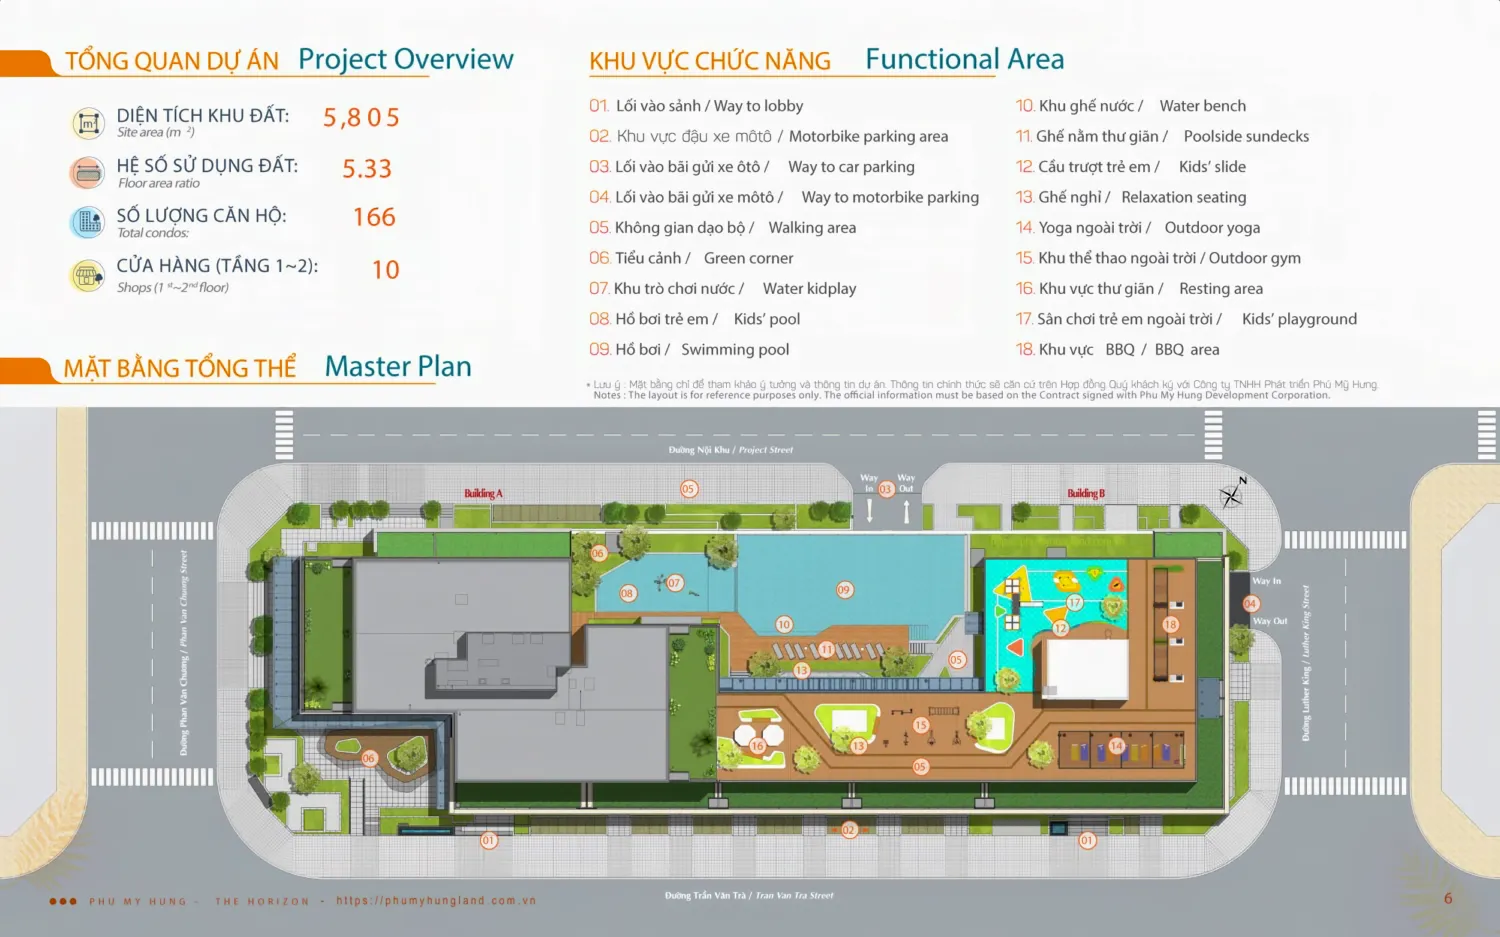
Task: Click the 'Project Overview' heading
Action: pyautogui.click(x=406, y=60)
